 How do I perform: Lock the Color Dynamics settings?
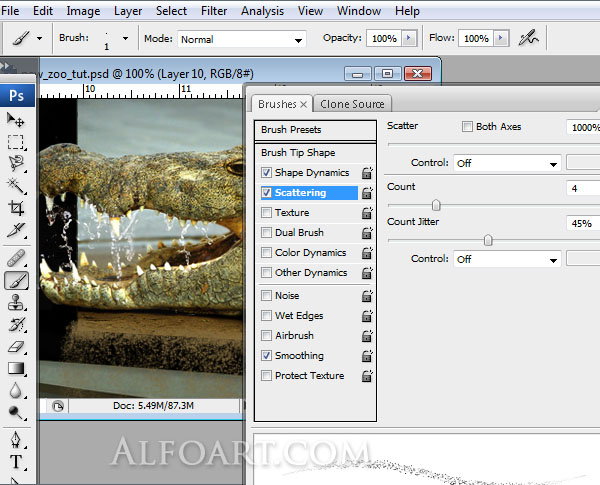tap(367, 253)
